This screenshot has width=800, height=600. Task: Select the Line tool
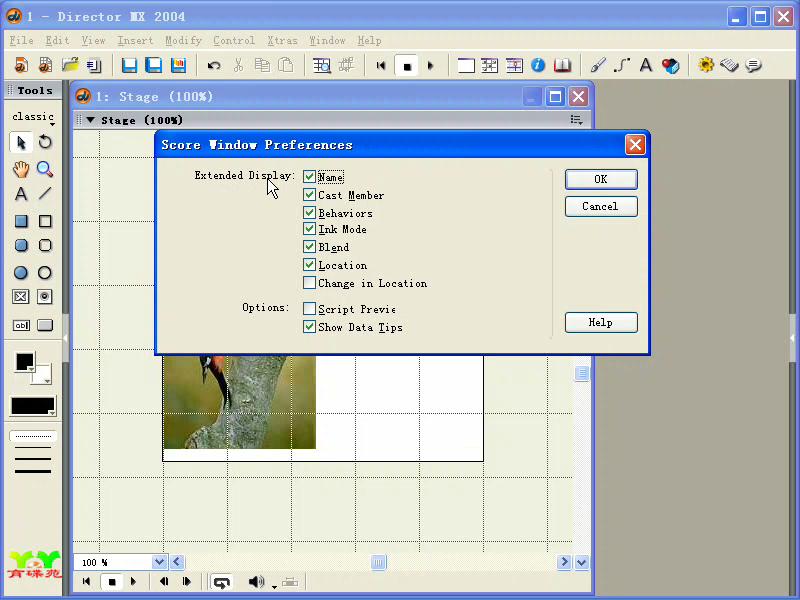[45, 193]
